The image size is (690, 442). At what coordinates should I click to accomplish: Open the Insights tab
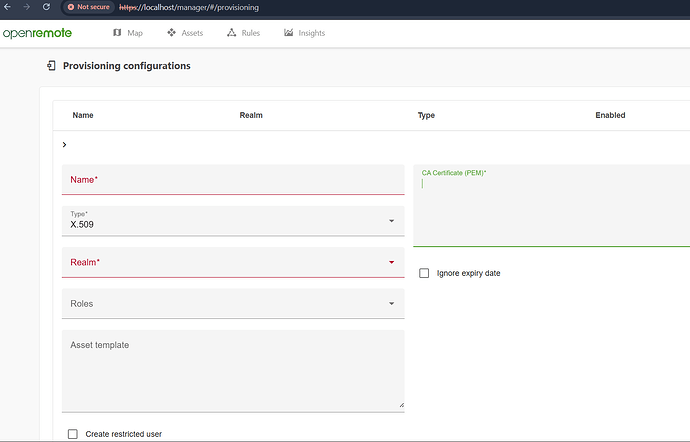311,33
